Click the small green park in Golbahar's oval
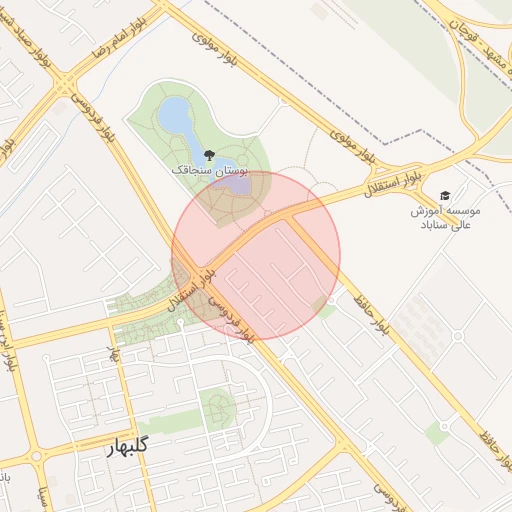The height and width of the screenshot is (512, 512). click(x=217, y=408)
